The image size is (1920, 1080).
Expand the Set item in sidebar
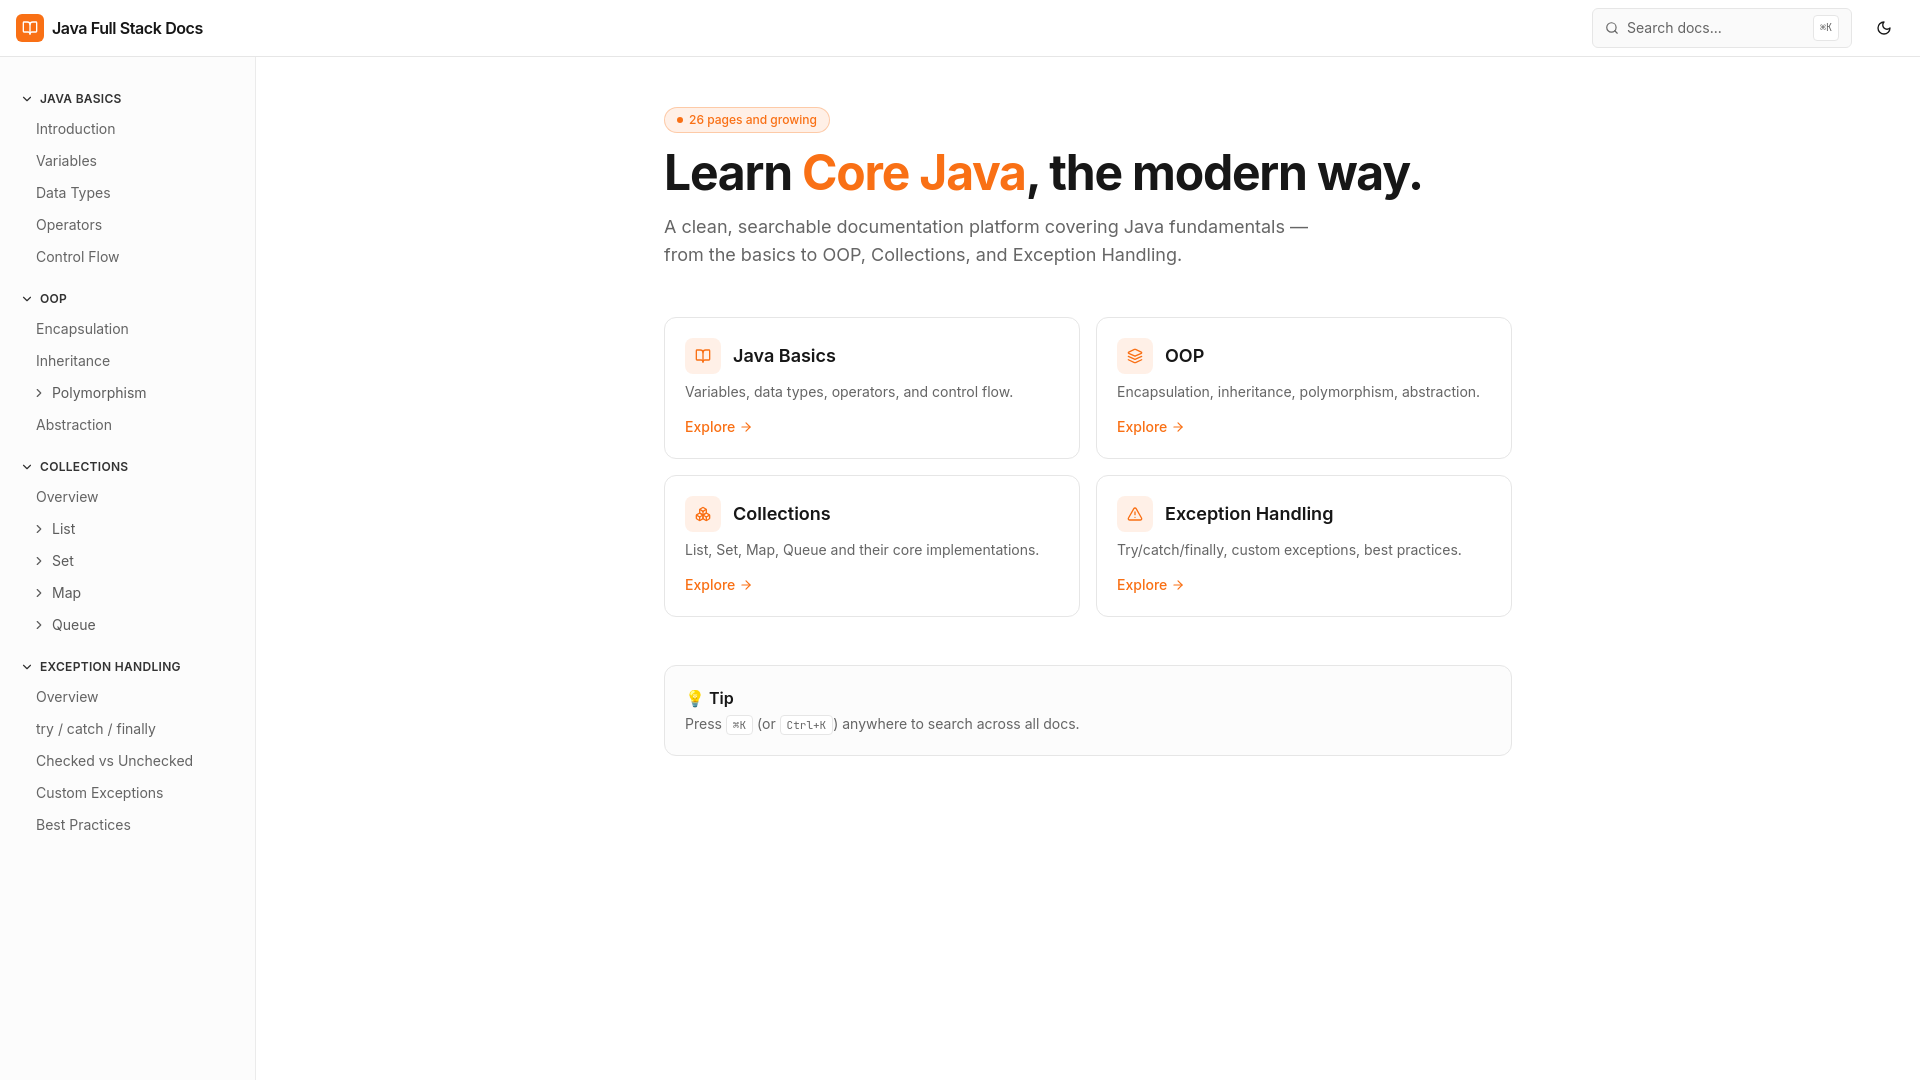(39, 561)
